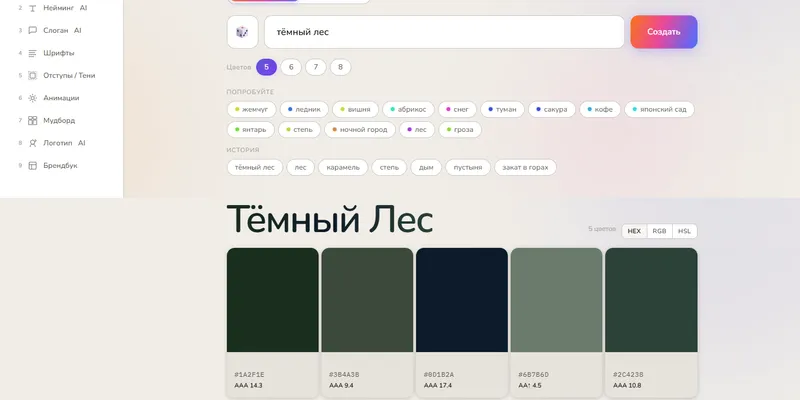Open the Мудборд section
The width and height of the screenshot is (800, 400).
61,120
